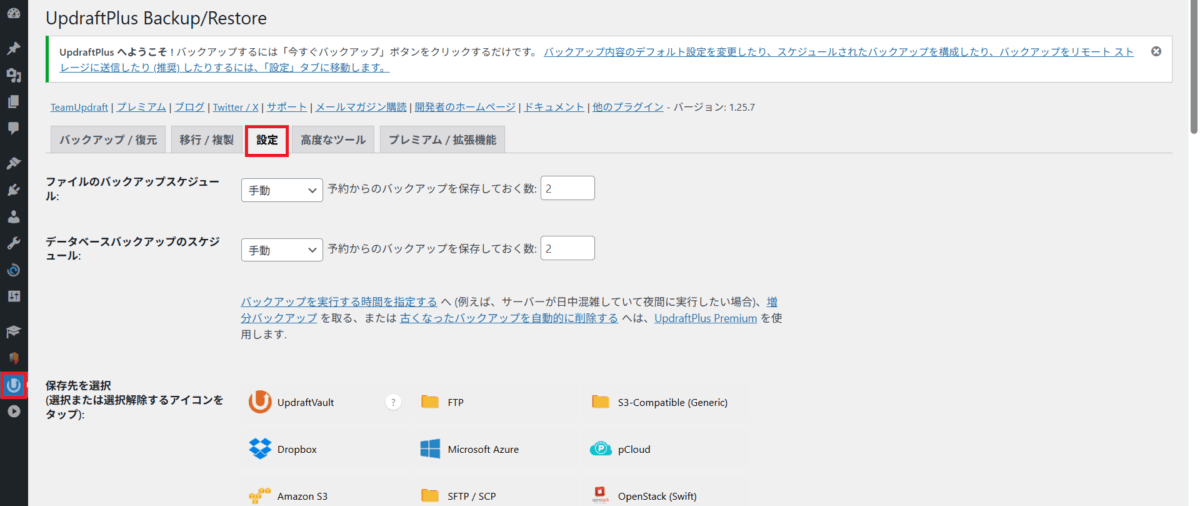Switch to 移行 / 複製 tab
Image resolution: width=1200 pixels, height=506 pixels.
point(206,140)
